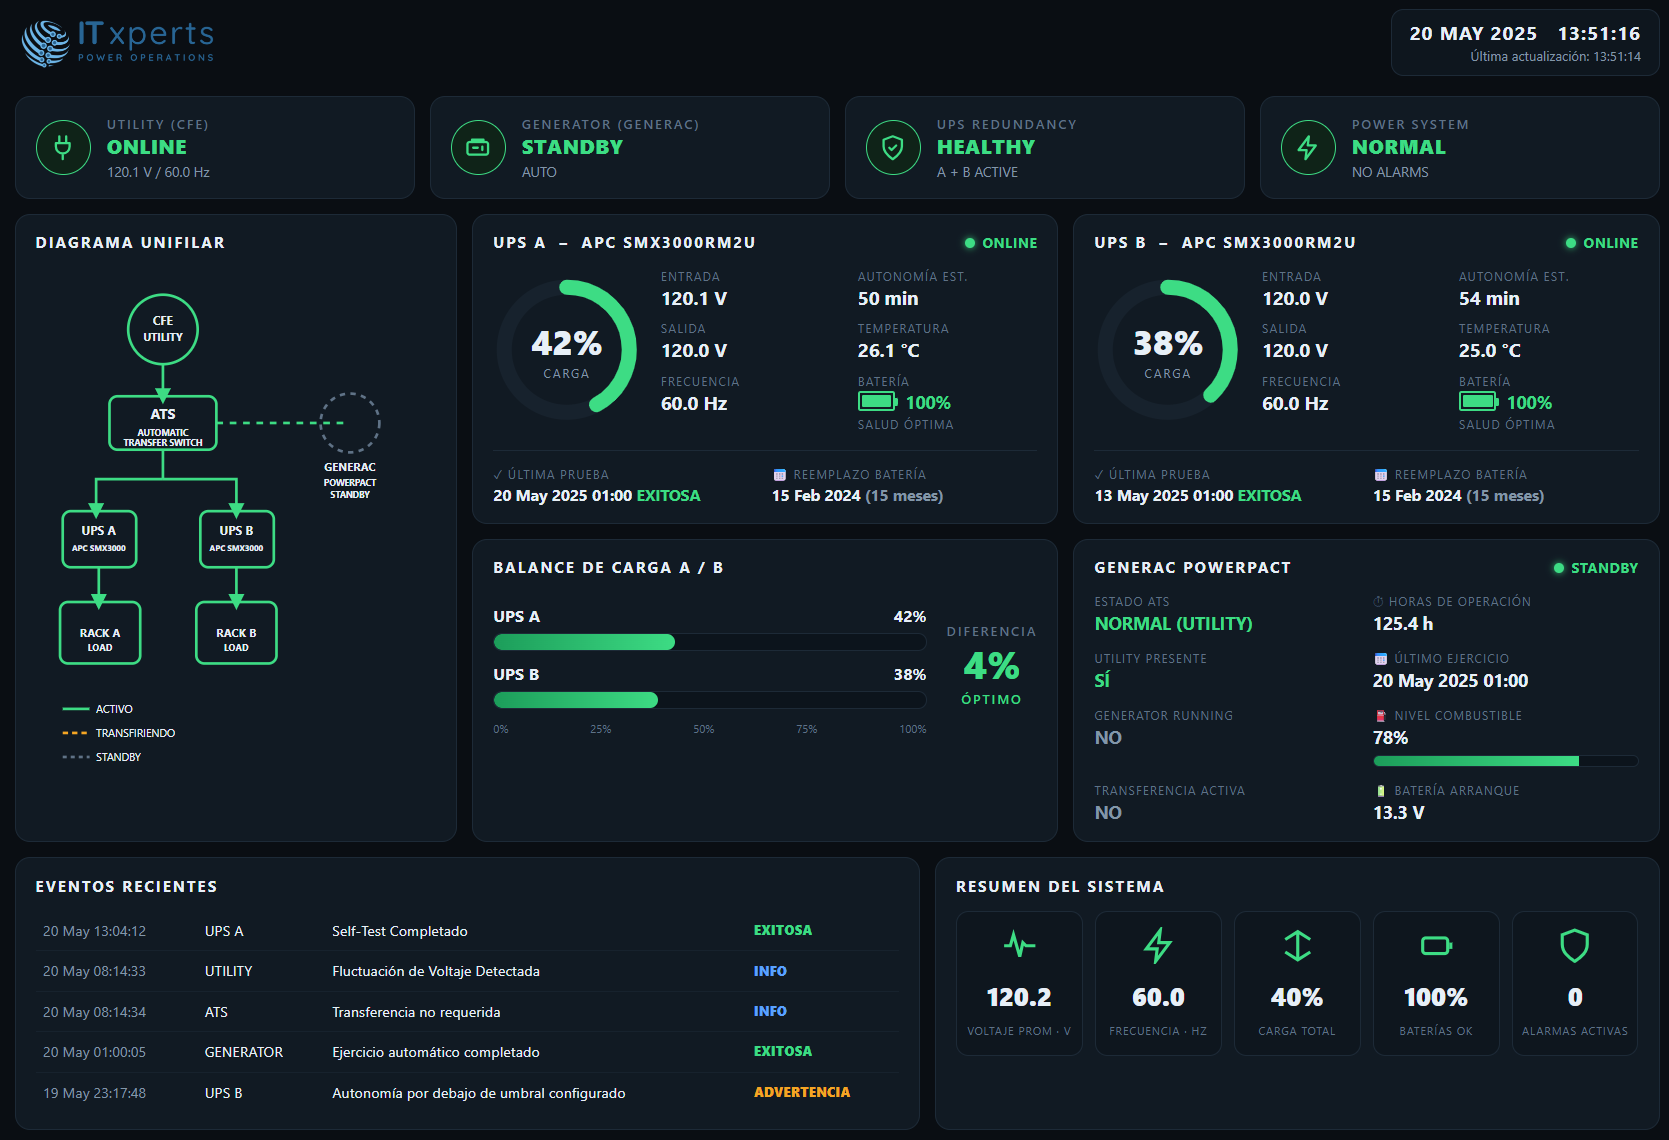Screen dimensions: 1669x1140
Task: Select Rack A Load node
Action: [100, 633]
